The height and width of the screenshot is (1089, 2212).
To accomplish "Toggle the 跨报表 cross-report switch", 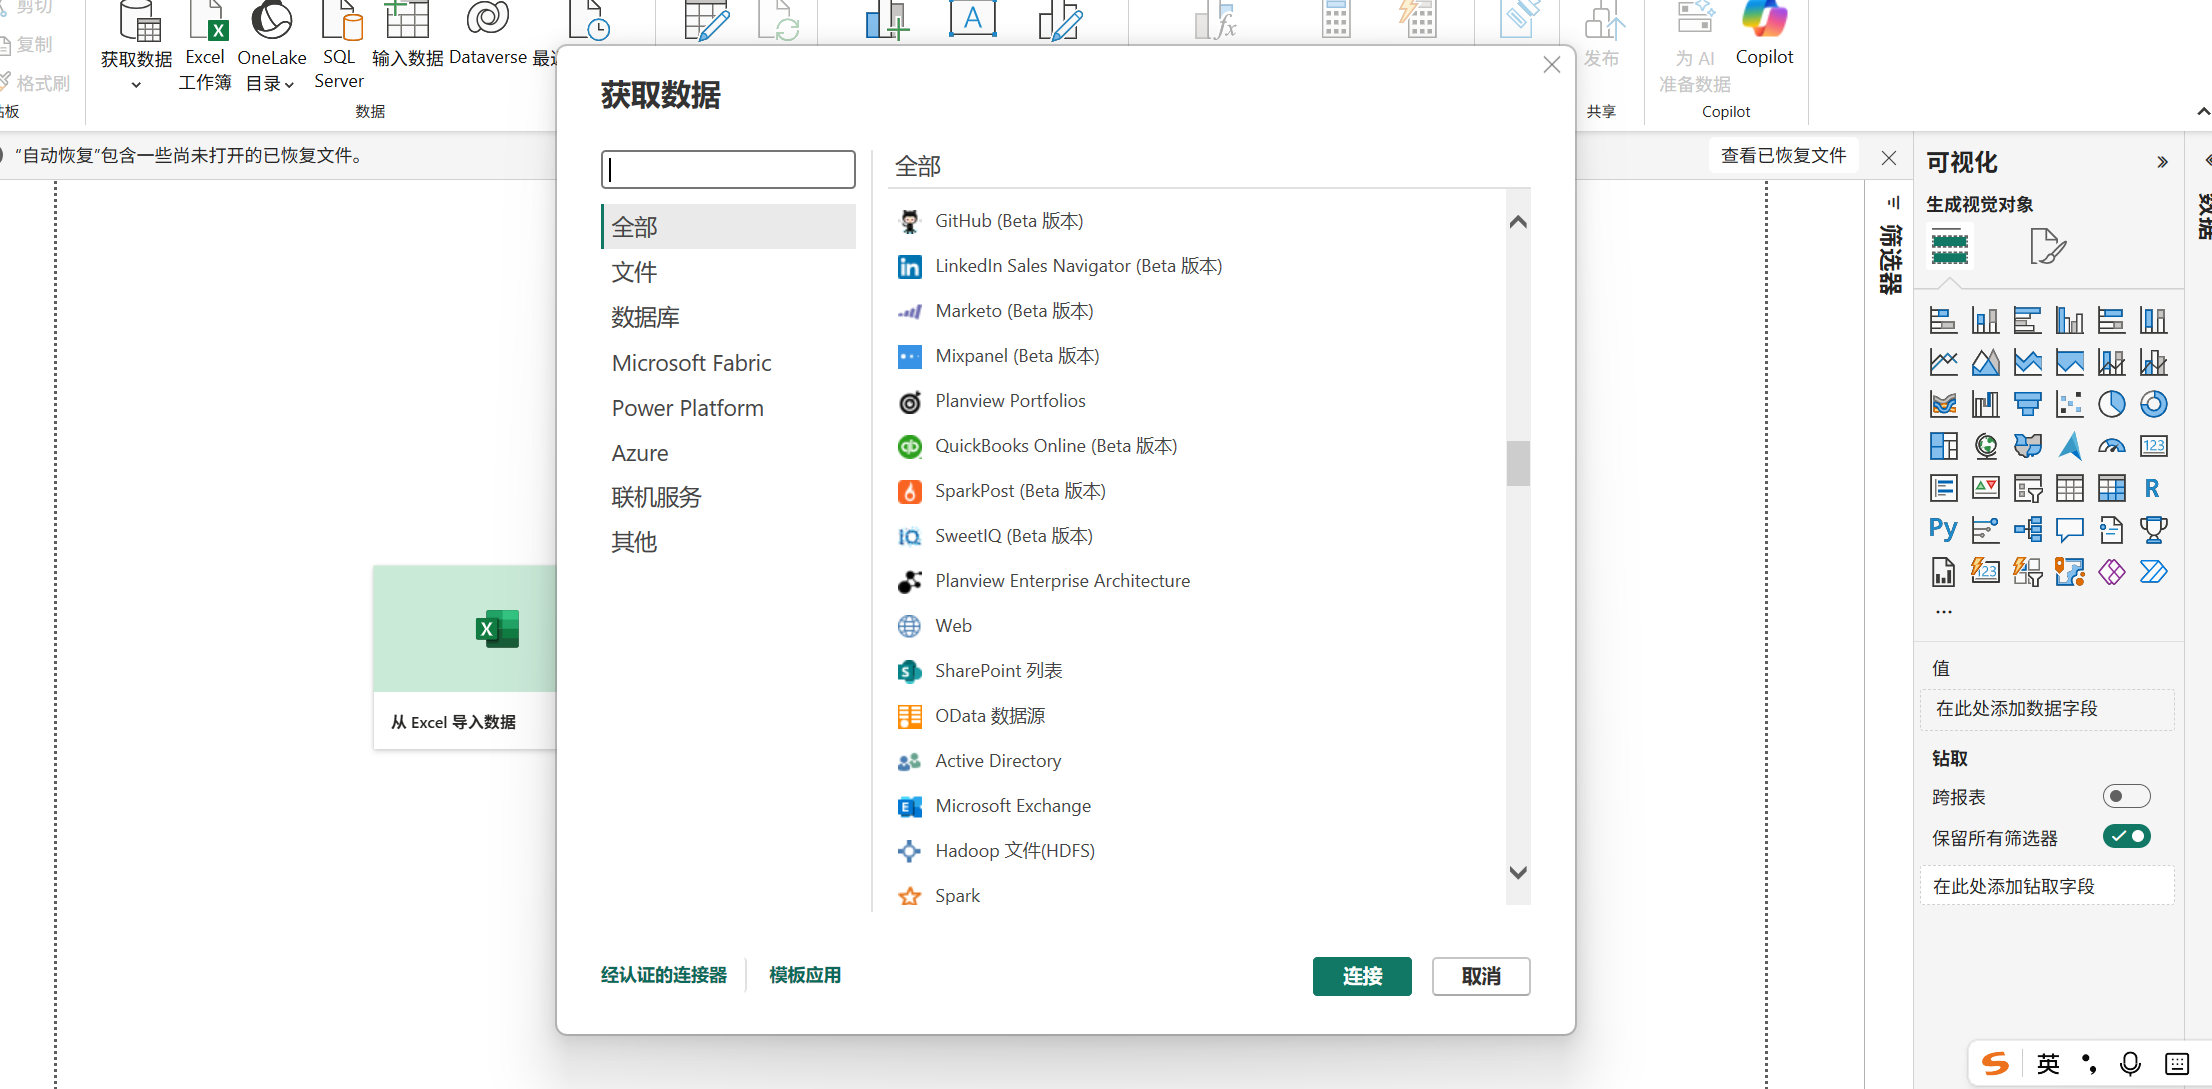I will (2126, 796).
